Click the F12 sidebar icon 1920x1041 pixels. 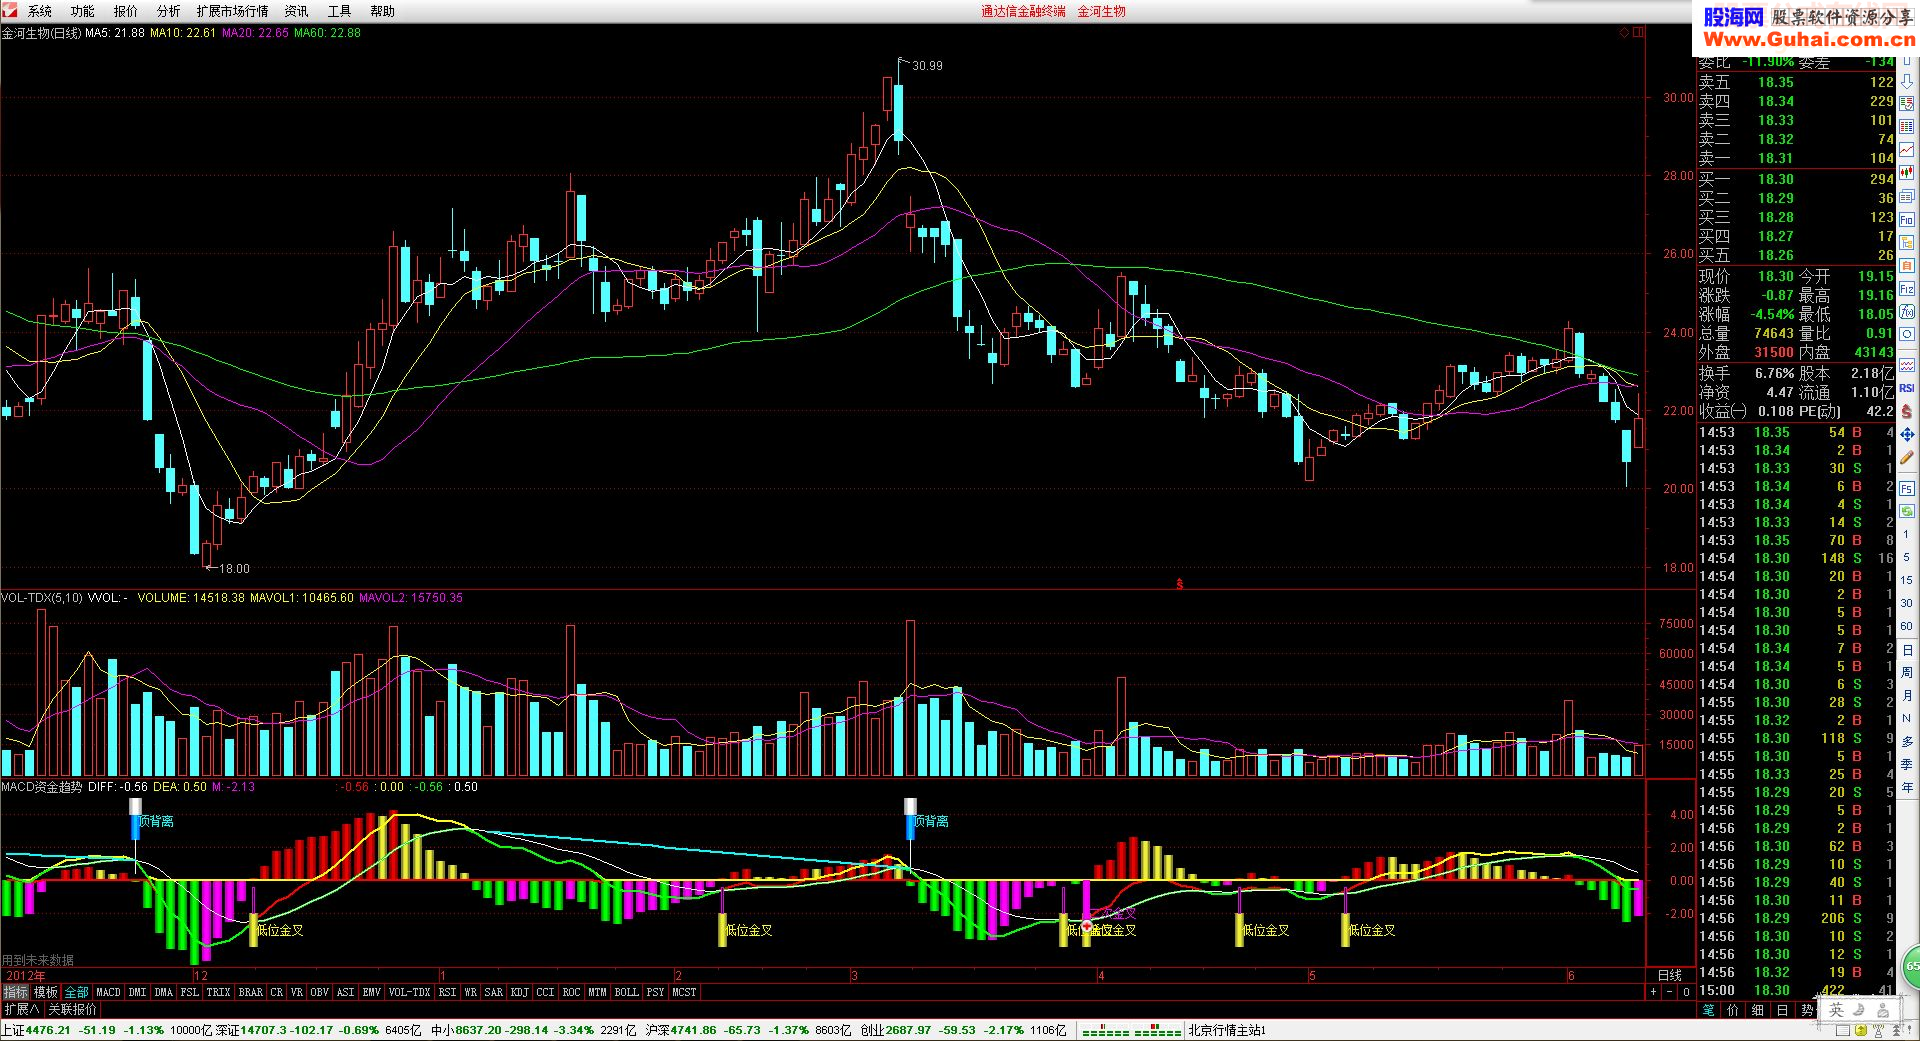click(x=1907, y=288)
